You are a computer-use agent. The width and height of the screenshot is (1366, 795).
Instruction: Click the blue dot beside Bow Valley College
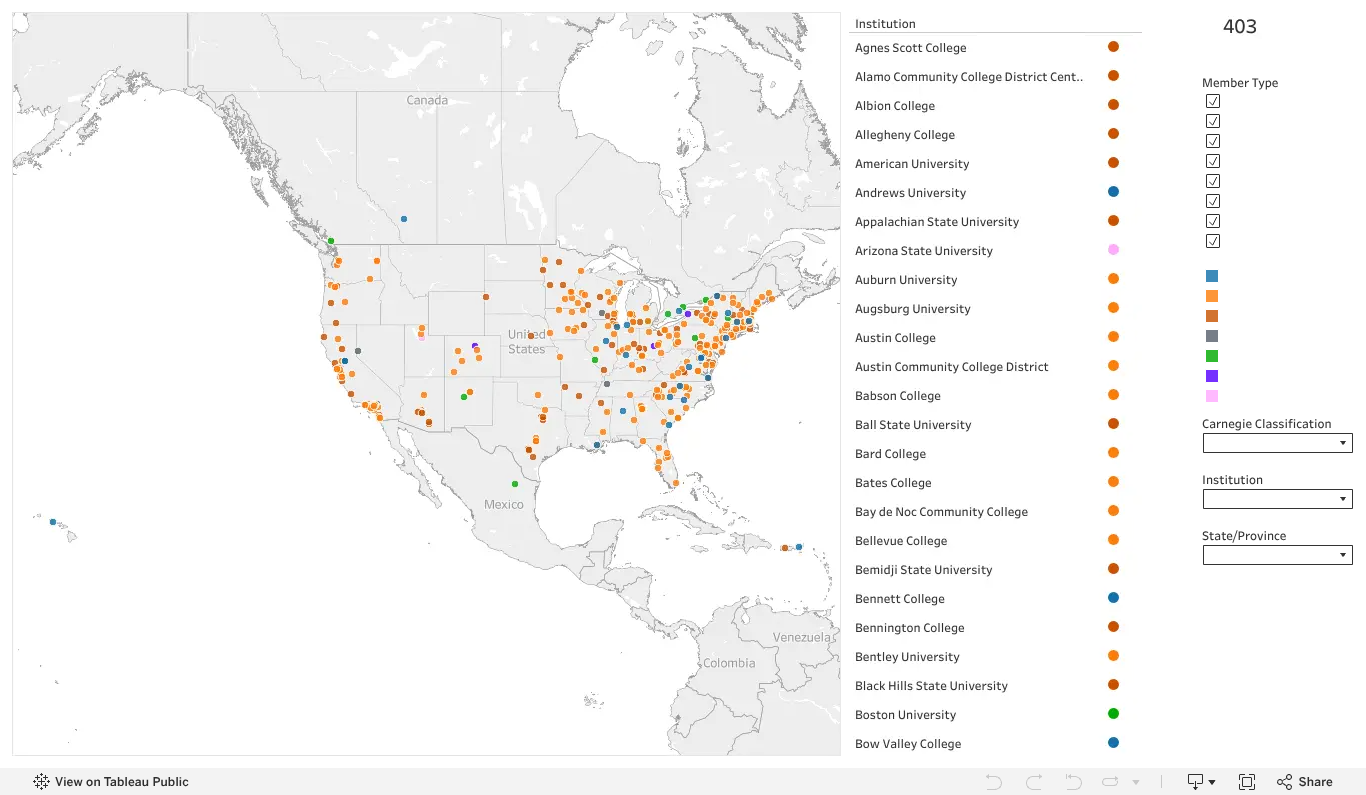click(x=1113, y=743)
